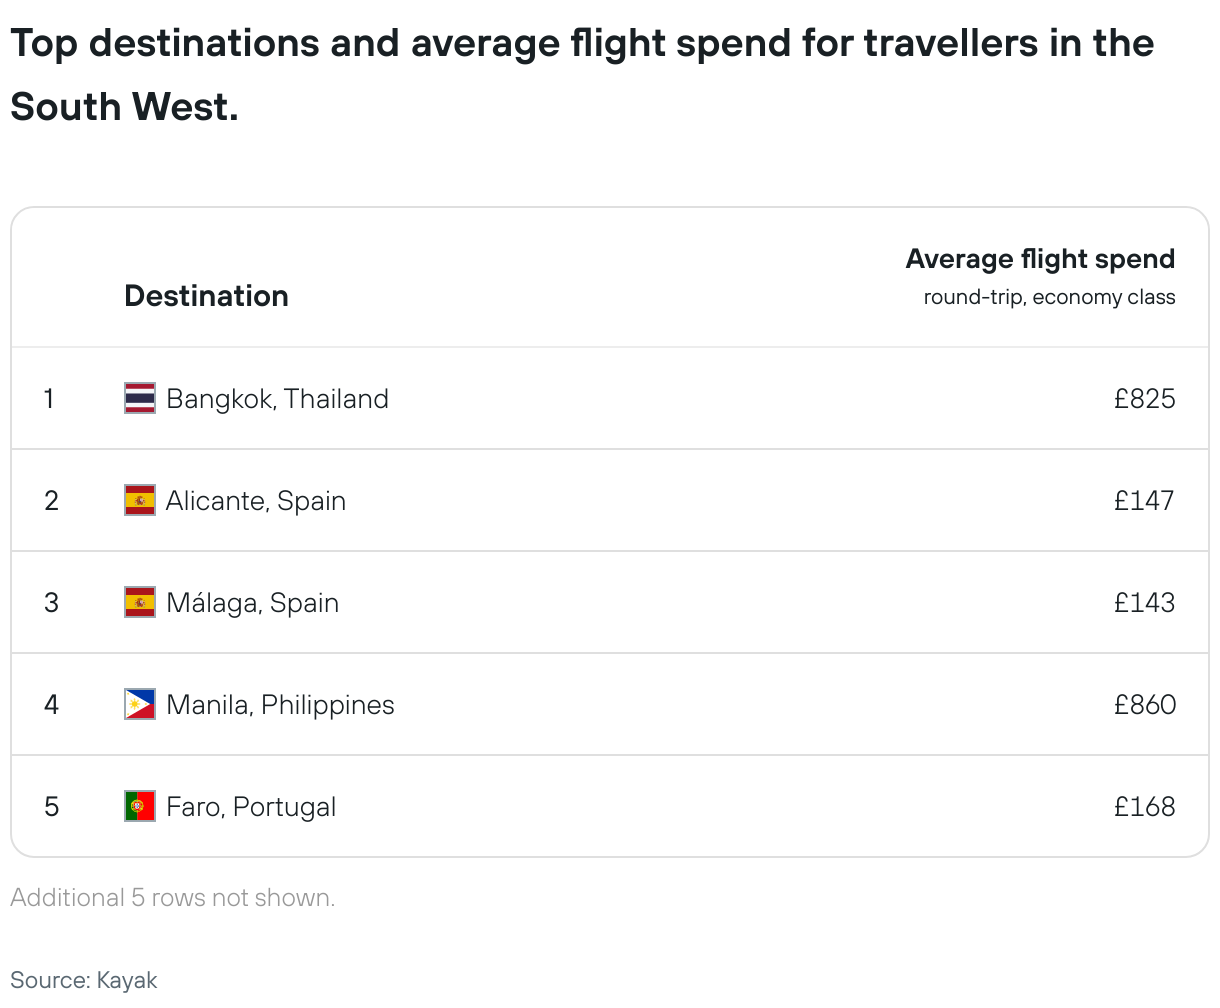Select the Faro, Portugal destination text

click(251, 807)
